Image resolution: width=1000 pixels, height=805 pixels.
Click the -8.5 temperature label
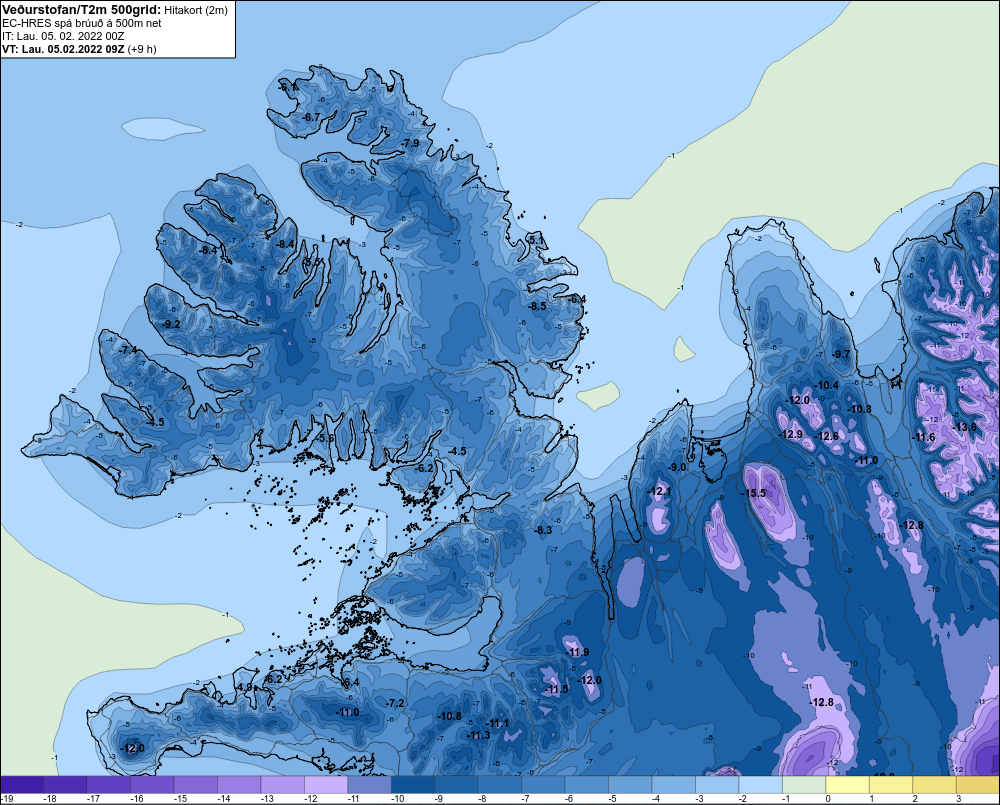537,306
